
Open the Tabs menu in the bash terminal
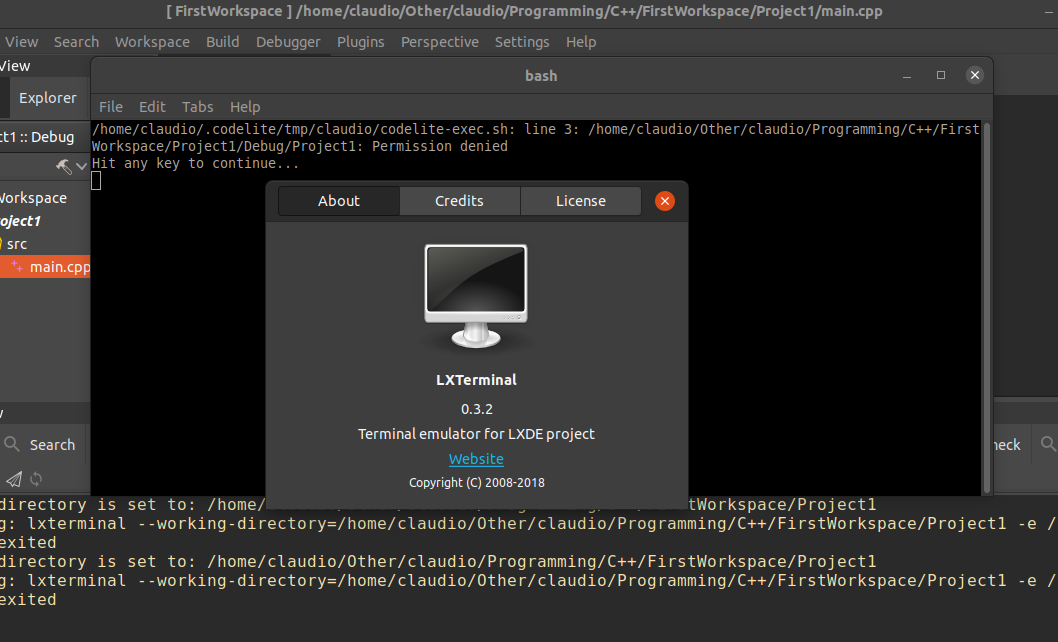[197, 106]
